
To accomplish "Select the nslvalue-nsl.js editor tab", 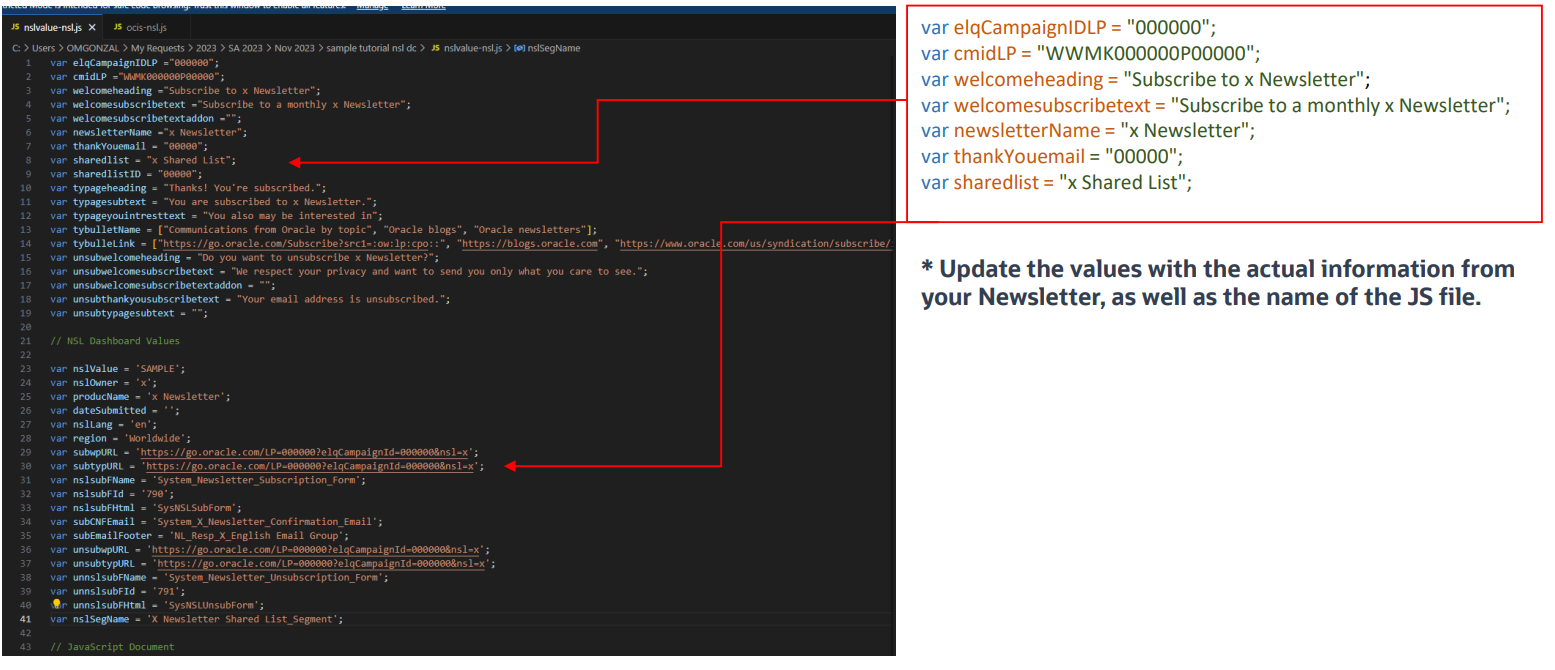I will 53,27.
